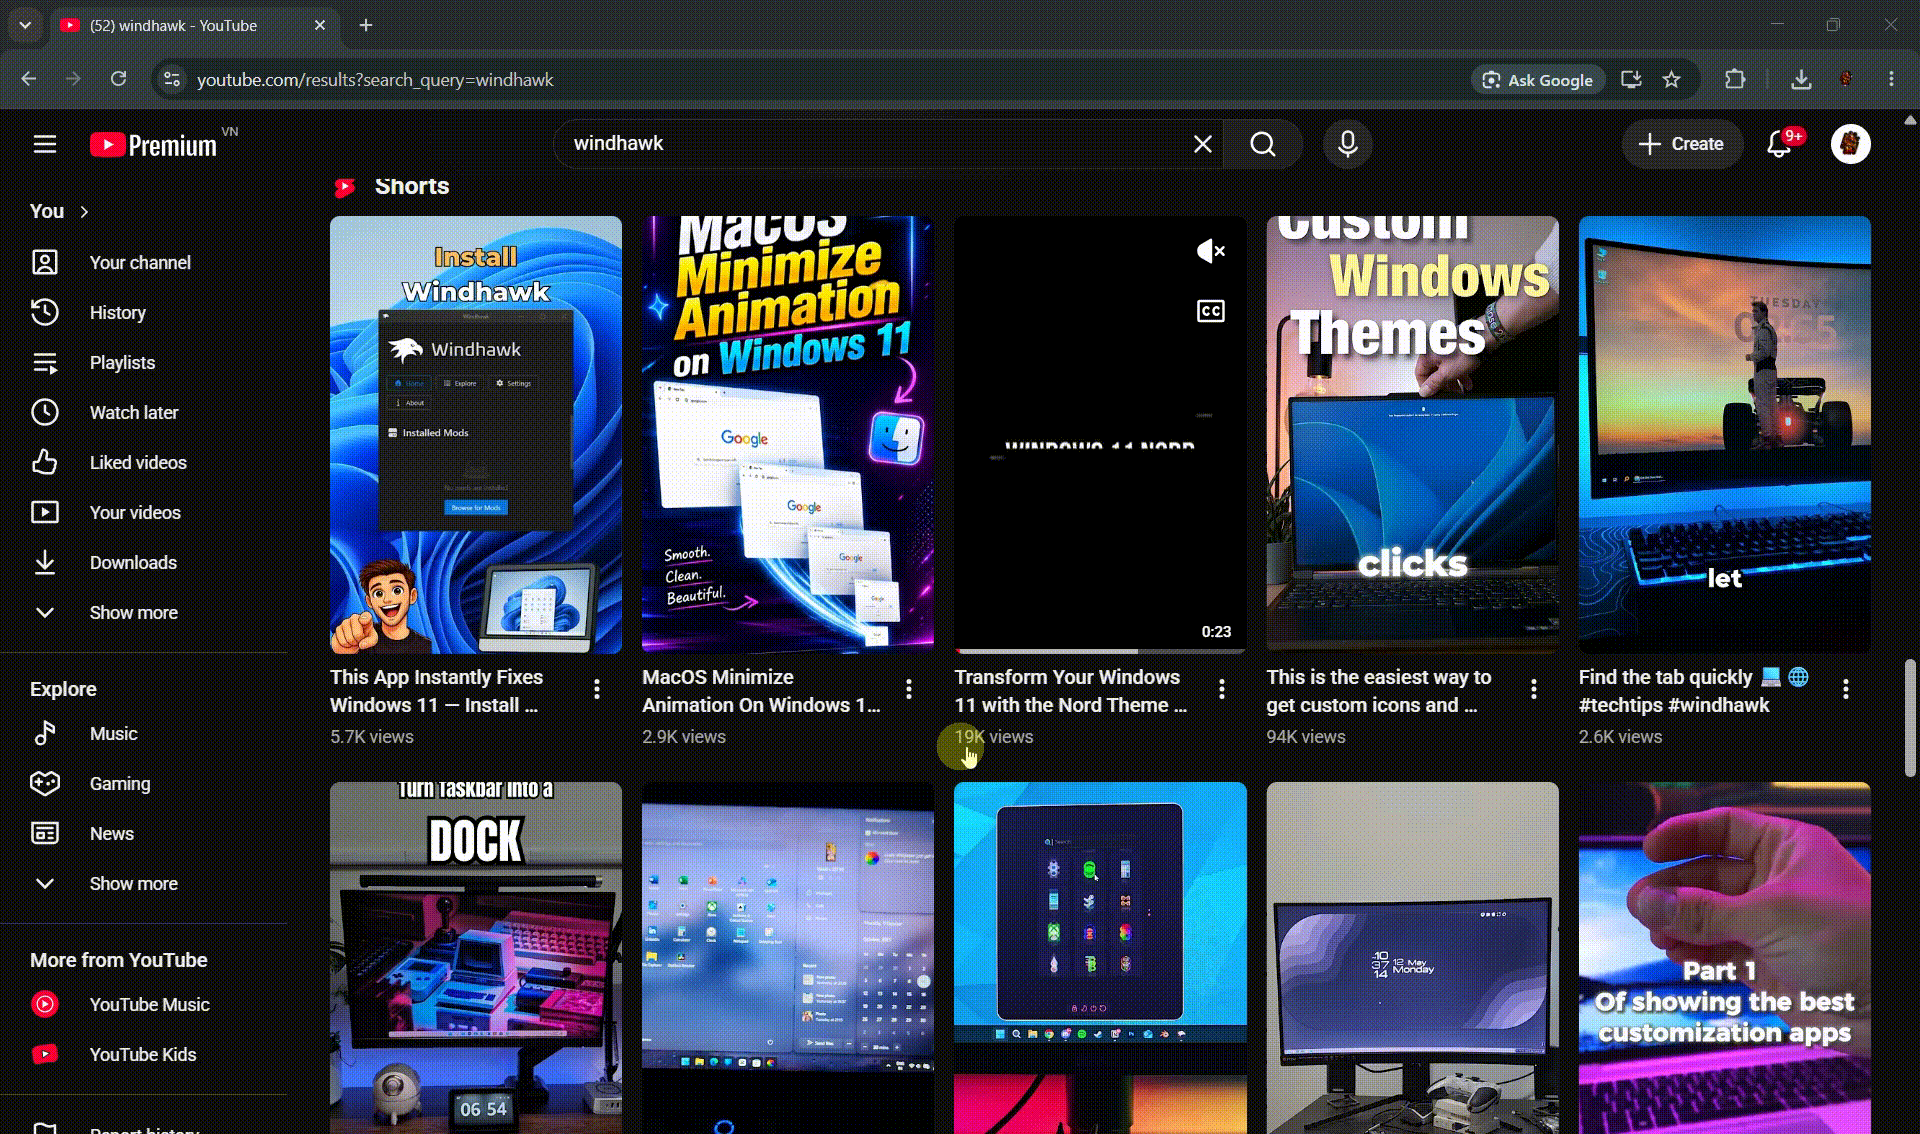
Task: Open title 'MacOS Minimize Animation On Windows'
Action: (x=762, y=691)
